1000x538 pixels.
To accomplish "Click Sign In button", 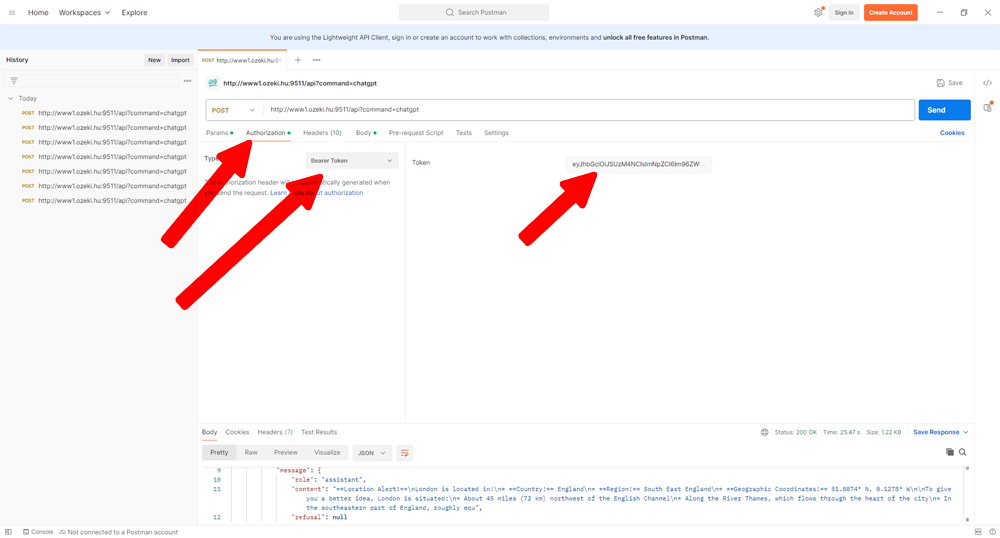I will click(x=844, y=13).
